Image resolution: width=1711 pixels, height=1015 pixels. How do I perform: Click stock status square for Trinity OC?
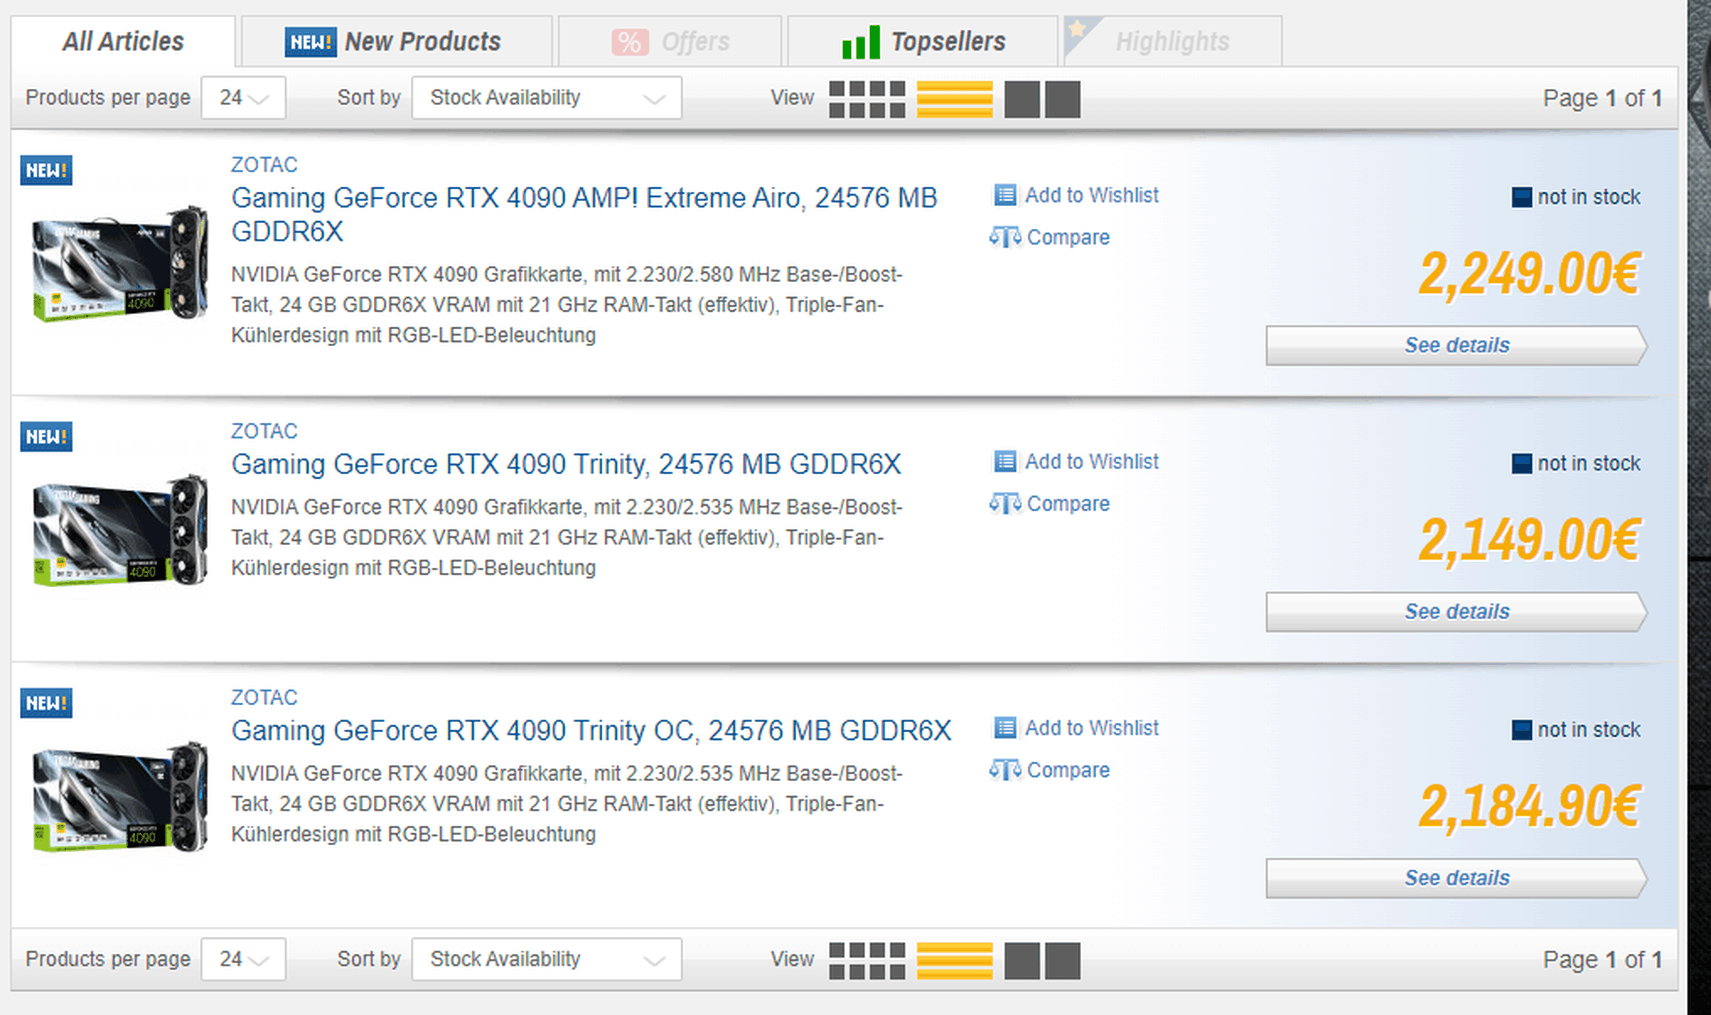tap(1522, 730)
